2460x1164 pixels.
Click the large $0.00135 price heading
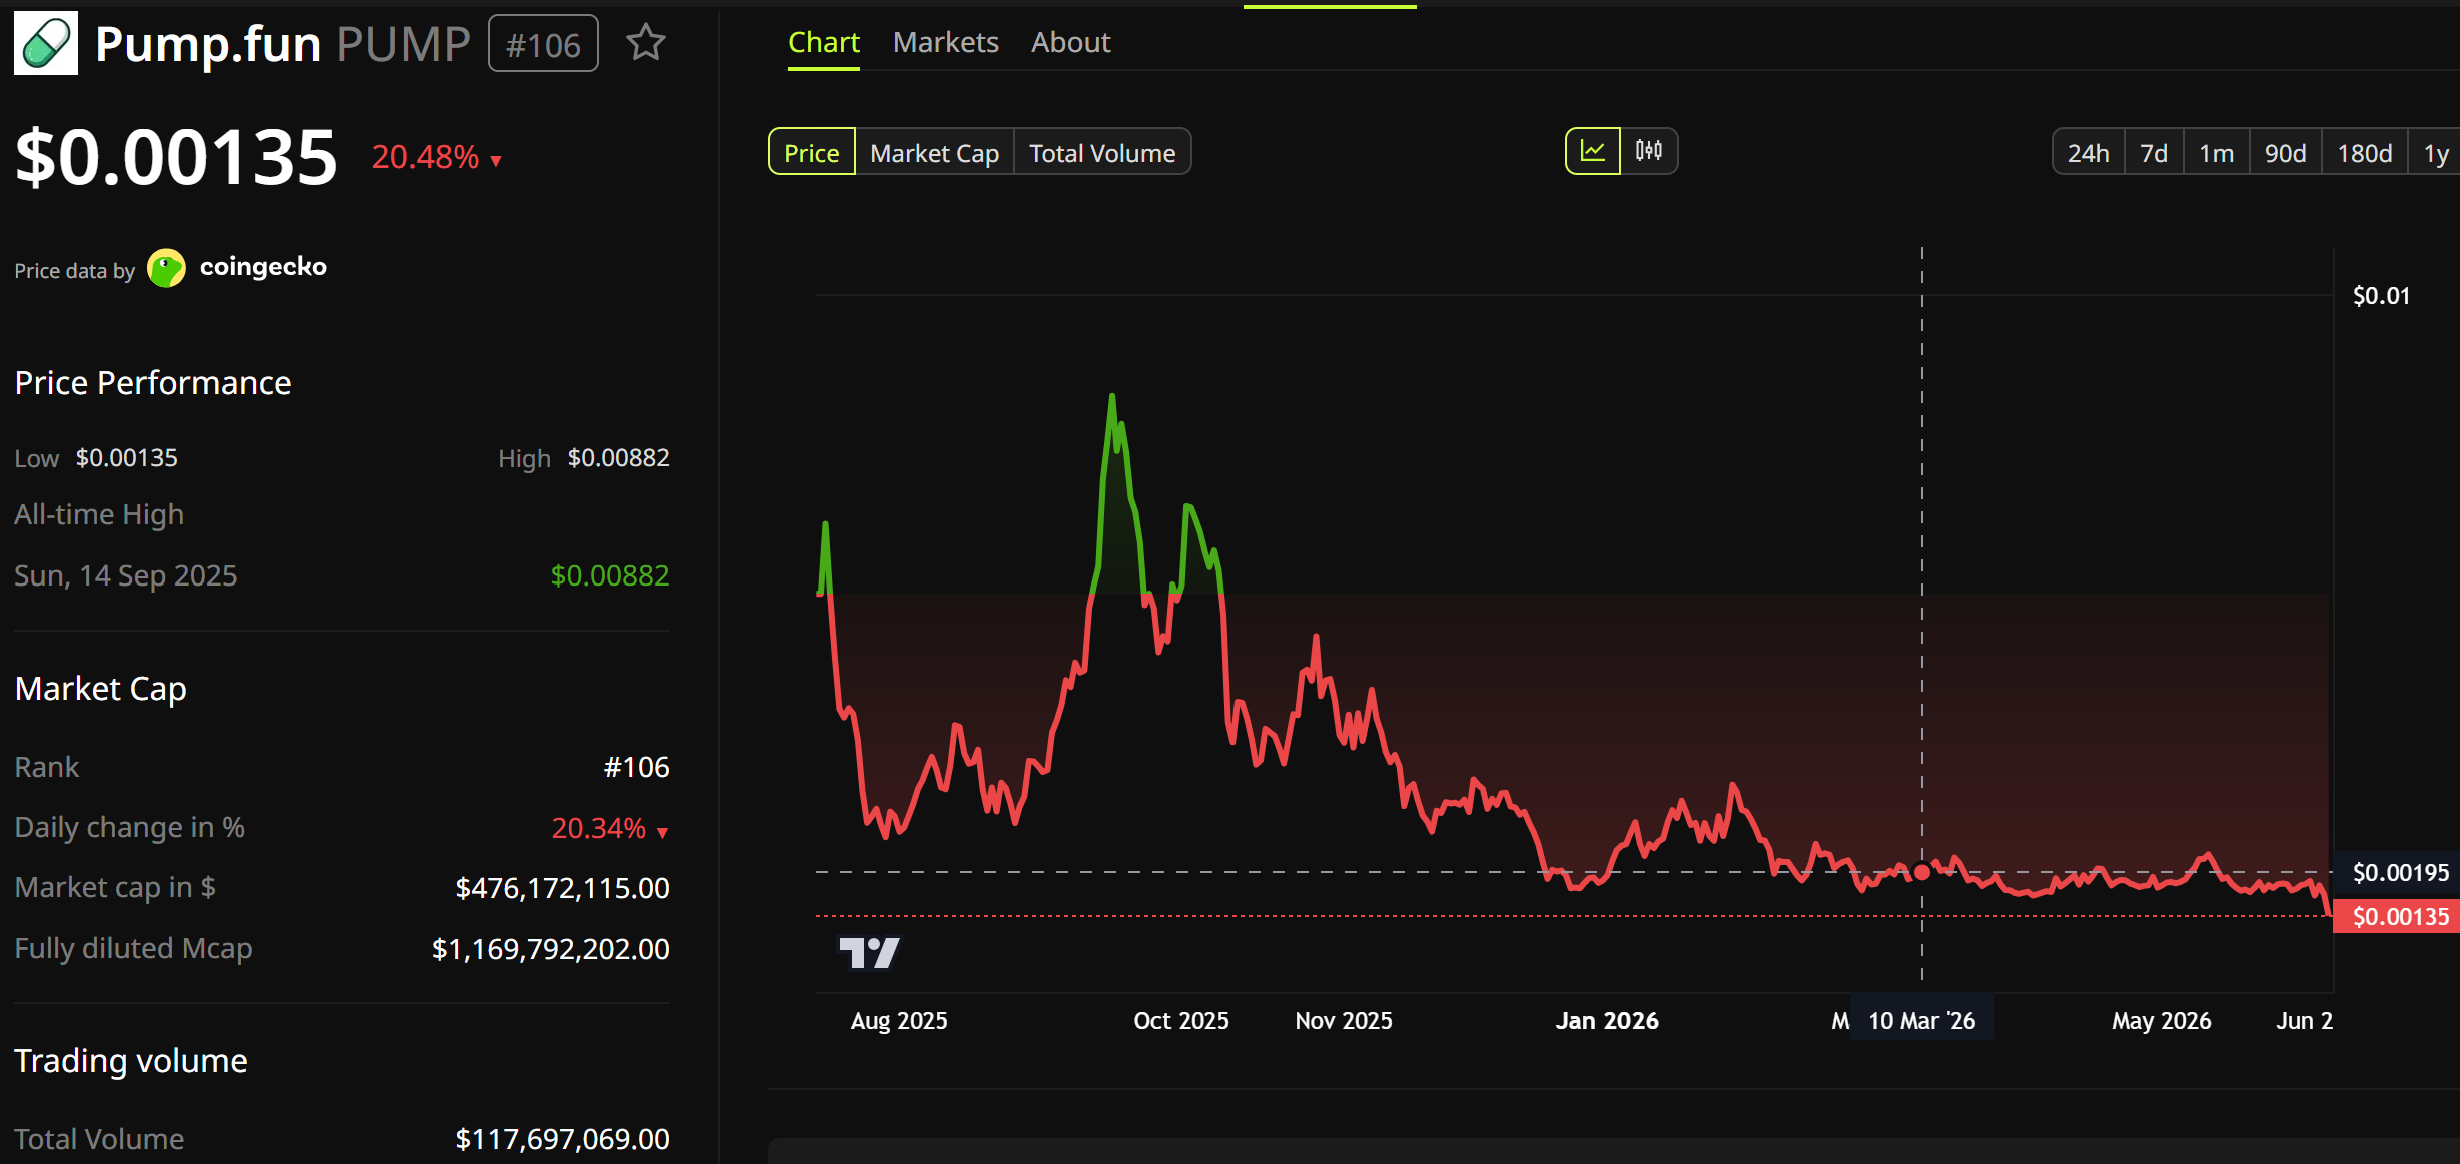tap(177, 157)
